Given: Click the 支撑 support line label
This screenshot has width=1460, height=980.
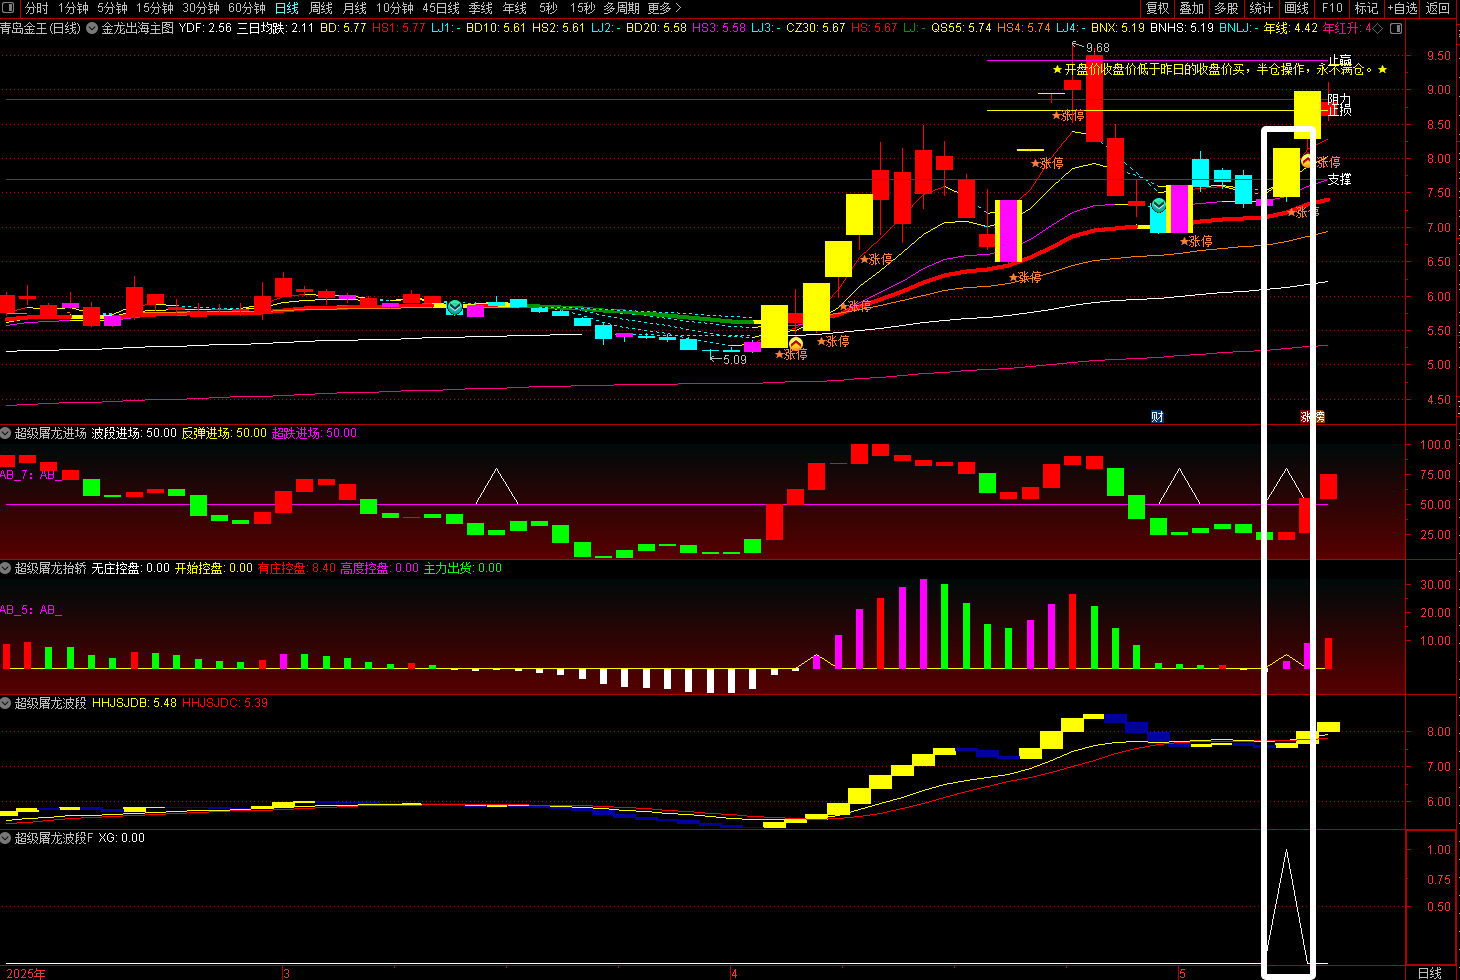Looking at the screenshot, I should [x=1340, y=180].
